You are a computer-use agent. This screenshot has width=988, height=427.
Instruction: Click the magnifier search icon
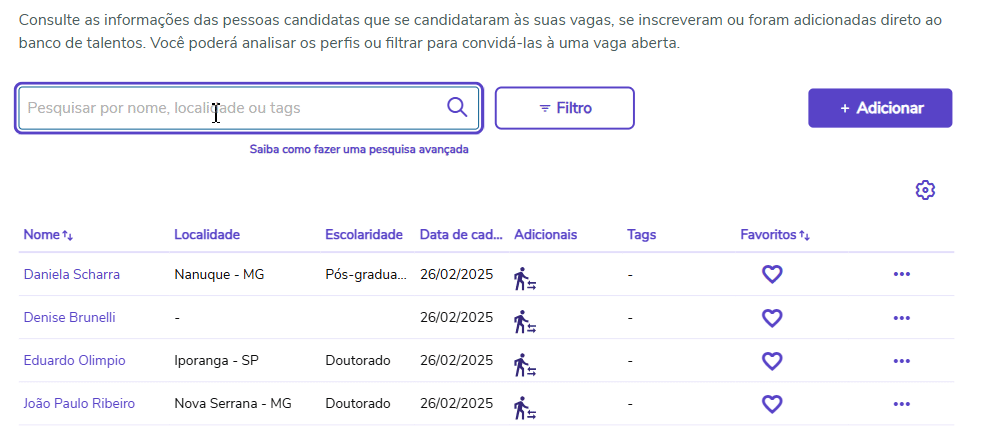point(457,108)
